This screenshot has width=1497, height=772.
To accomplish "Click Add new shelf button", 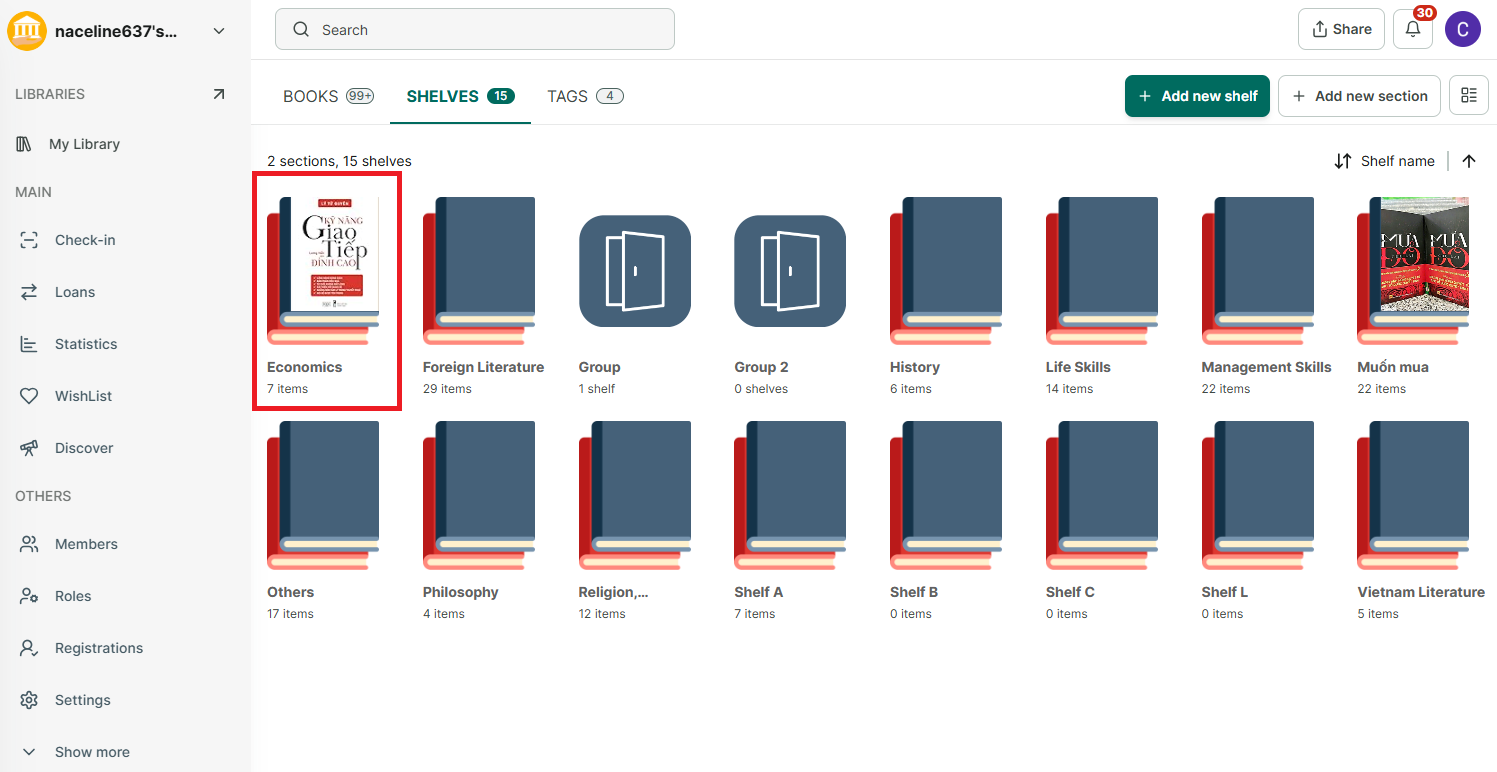I will pyautogui.click(x=1197, y=96).
